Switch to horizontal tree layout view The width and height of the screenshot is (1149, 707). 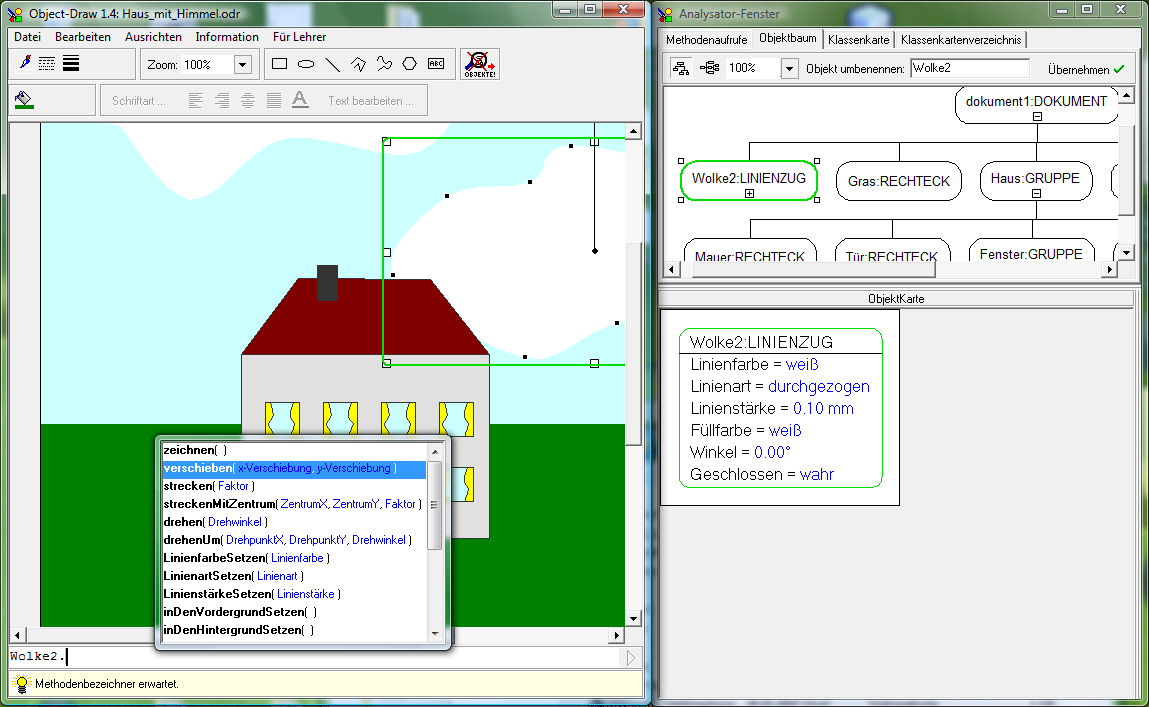pyautogui.click(x=709, y=68)
